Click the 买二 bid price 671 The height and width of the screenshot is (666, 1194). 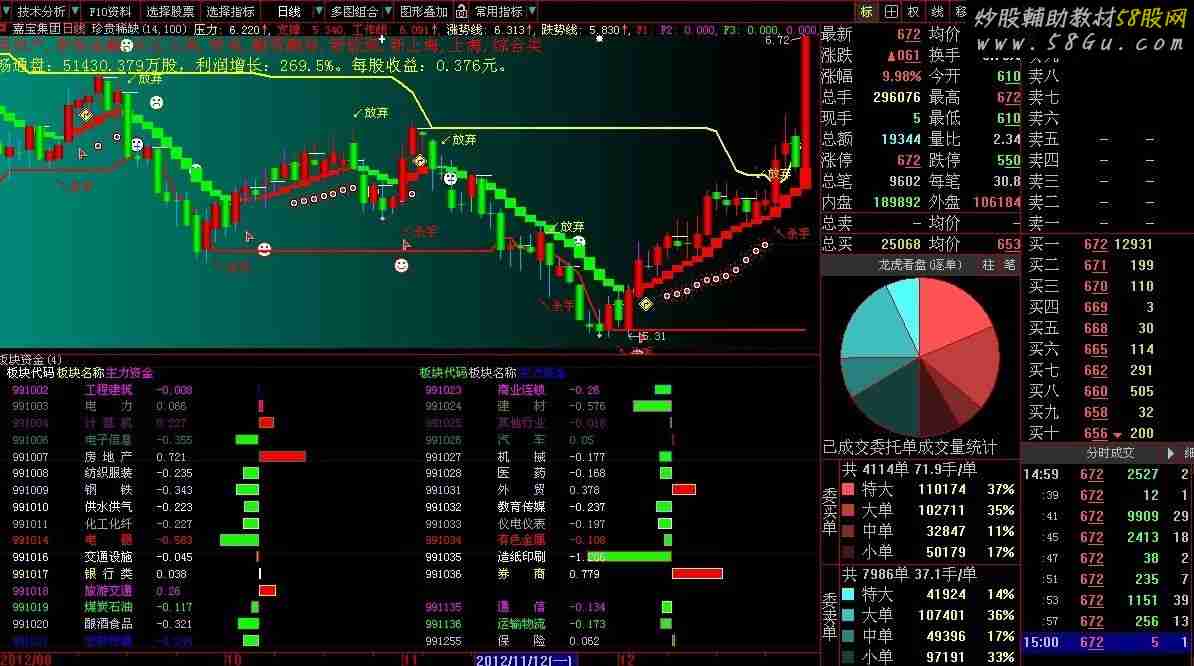click(x=1096, y=265)
